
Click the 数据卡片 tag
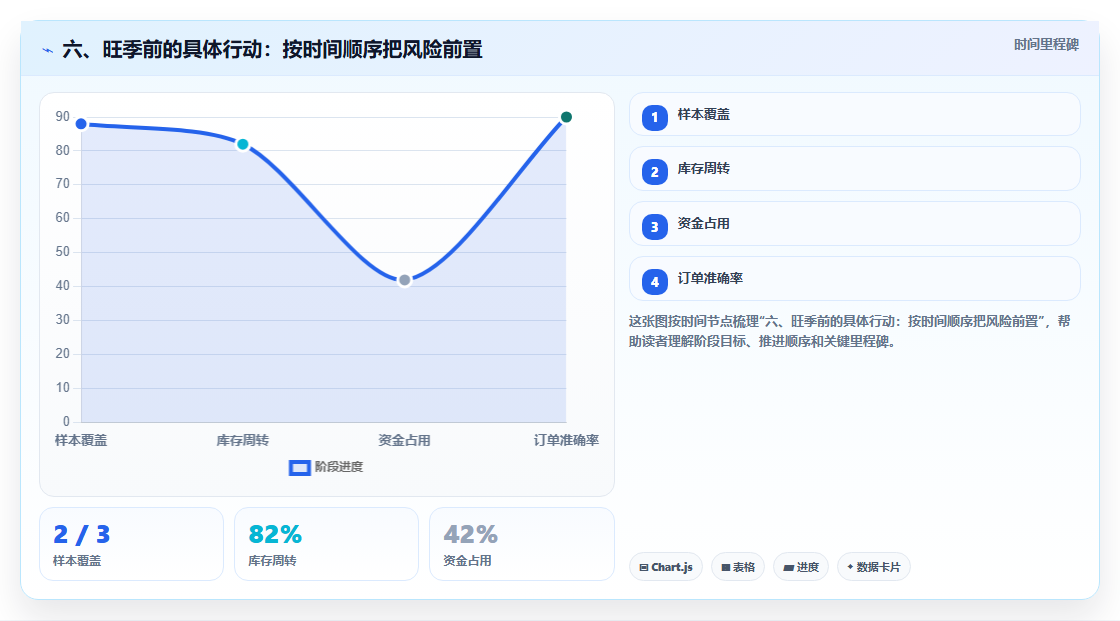click(874, 567)
